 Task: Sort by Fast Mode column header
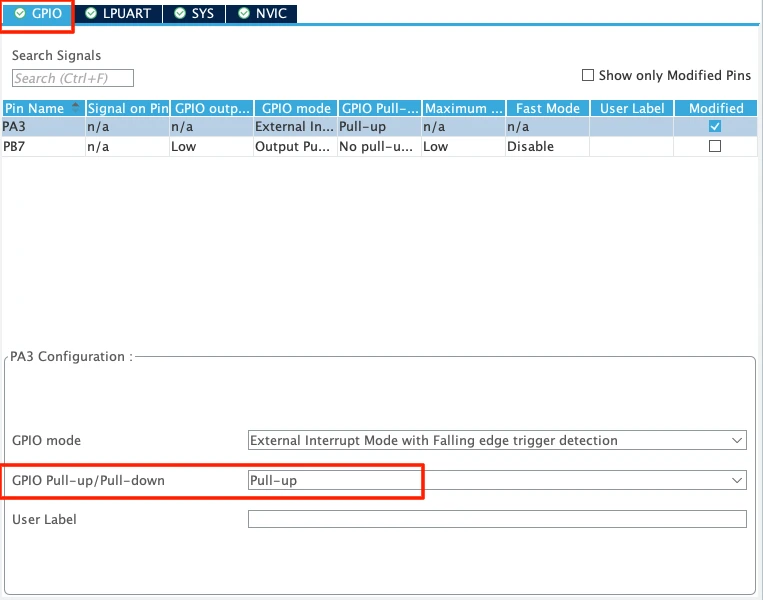546,108
